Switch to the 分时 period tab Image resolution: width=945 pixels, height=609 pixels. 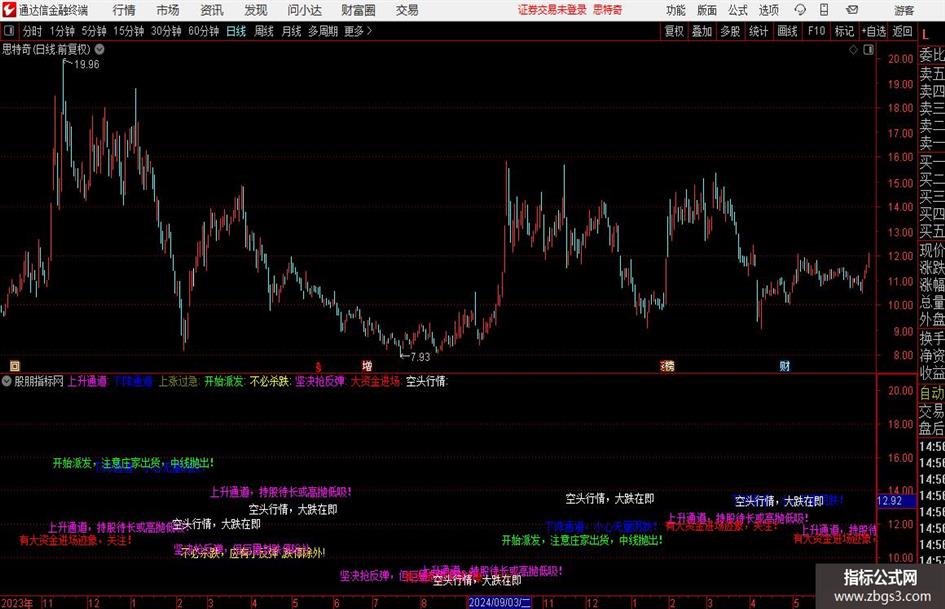pos(33,31)
